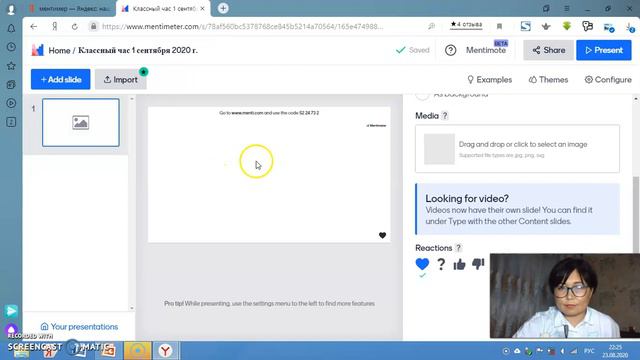
Task: Click the Share button
Action: point(549,50)
